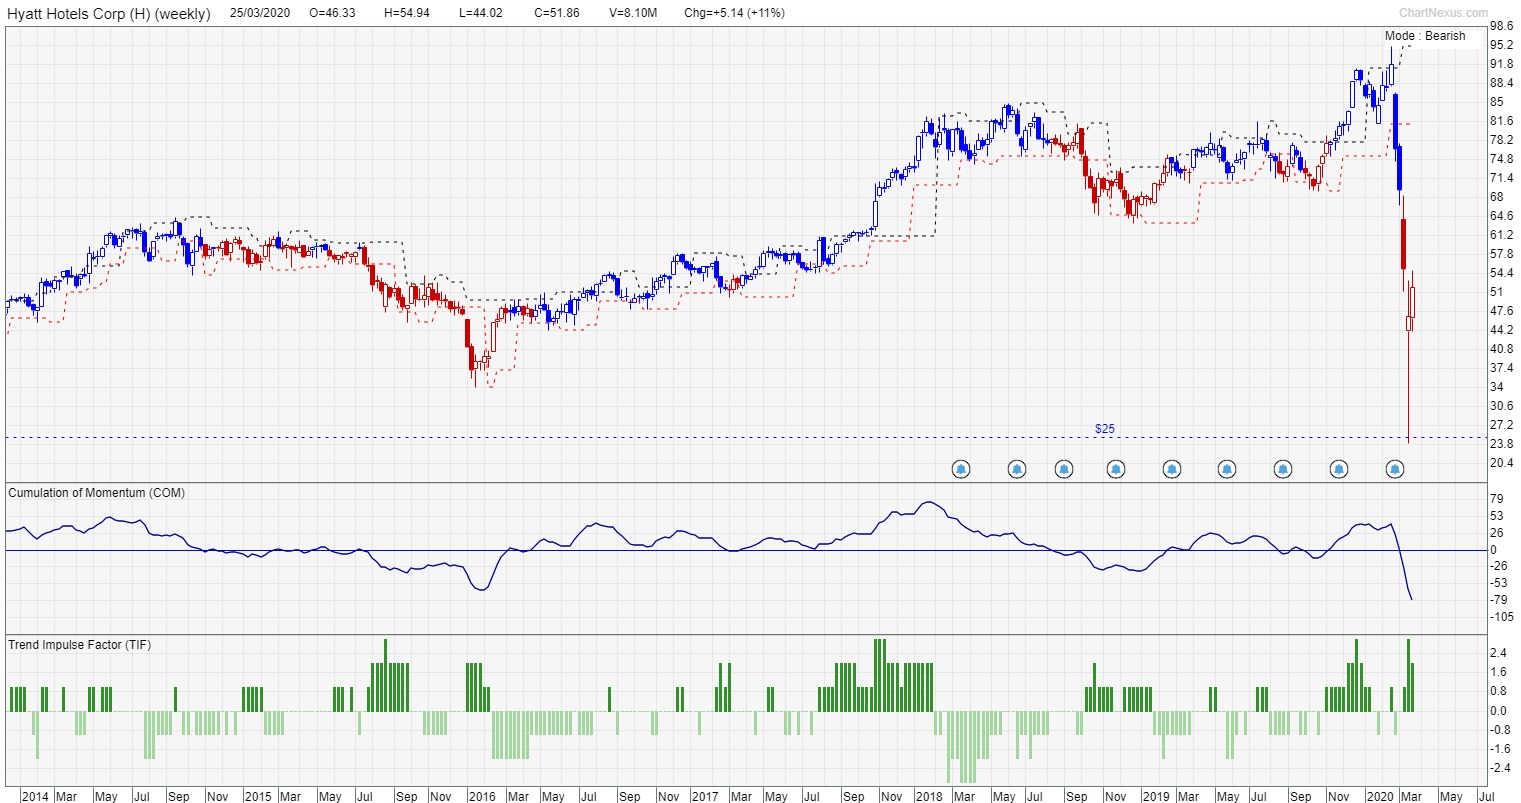
Task: Click the Trend Impulse Factor (TIF) panel title
Action: point(80,645)
